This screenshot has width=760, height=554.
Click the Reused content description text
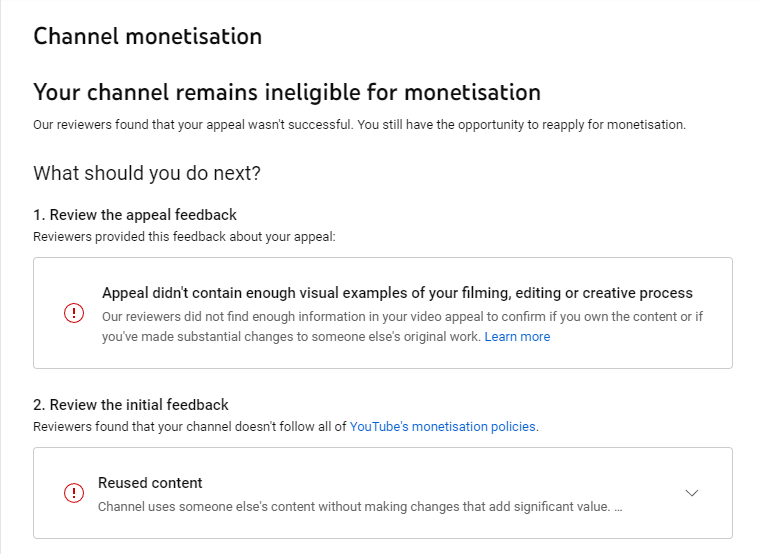click(x=360, y=507)
